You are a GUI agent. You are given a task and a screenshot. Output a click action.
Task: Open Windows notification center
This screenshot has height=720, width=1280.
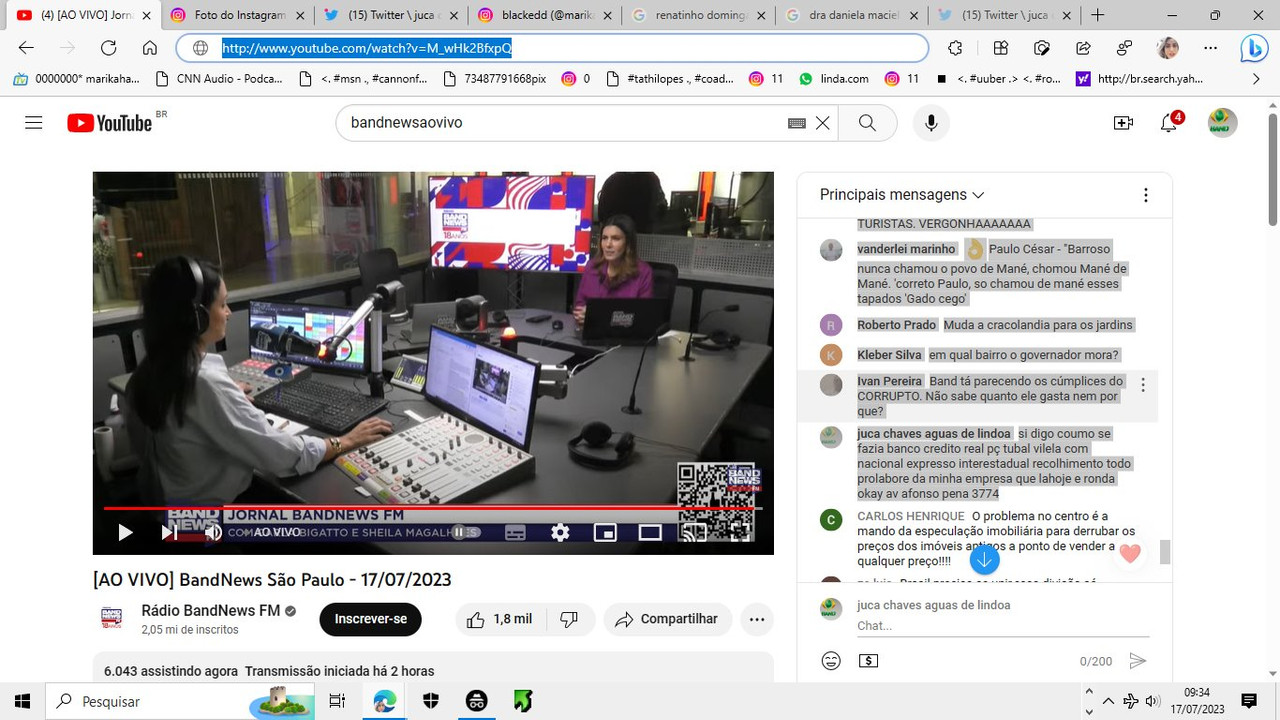(x=1248, y=701)
